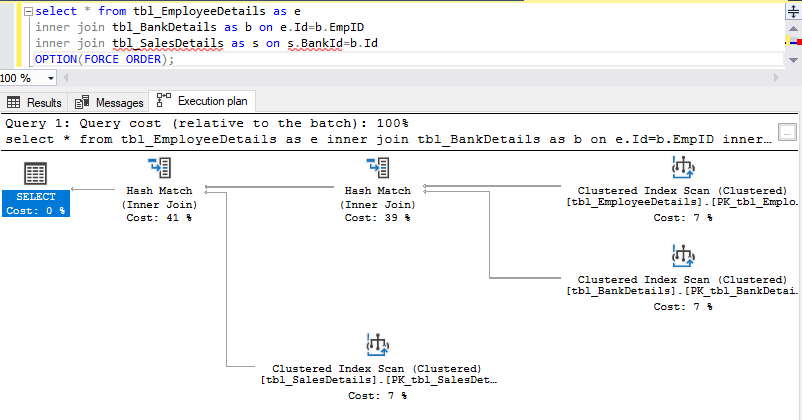Click the horizontal scrollbar right arrow
This screenshot has width=802, height=420.
(x=776, y=78)
